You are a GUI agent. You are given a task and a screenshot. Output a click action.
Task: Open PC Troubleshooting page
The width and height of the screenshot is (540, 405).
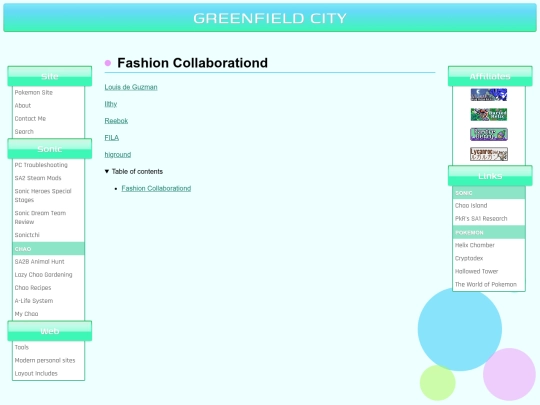tap(41, 165)
